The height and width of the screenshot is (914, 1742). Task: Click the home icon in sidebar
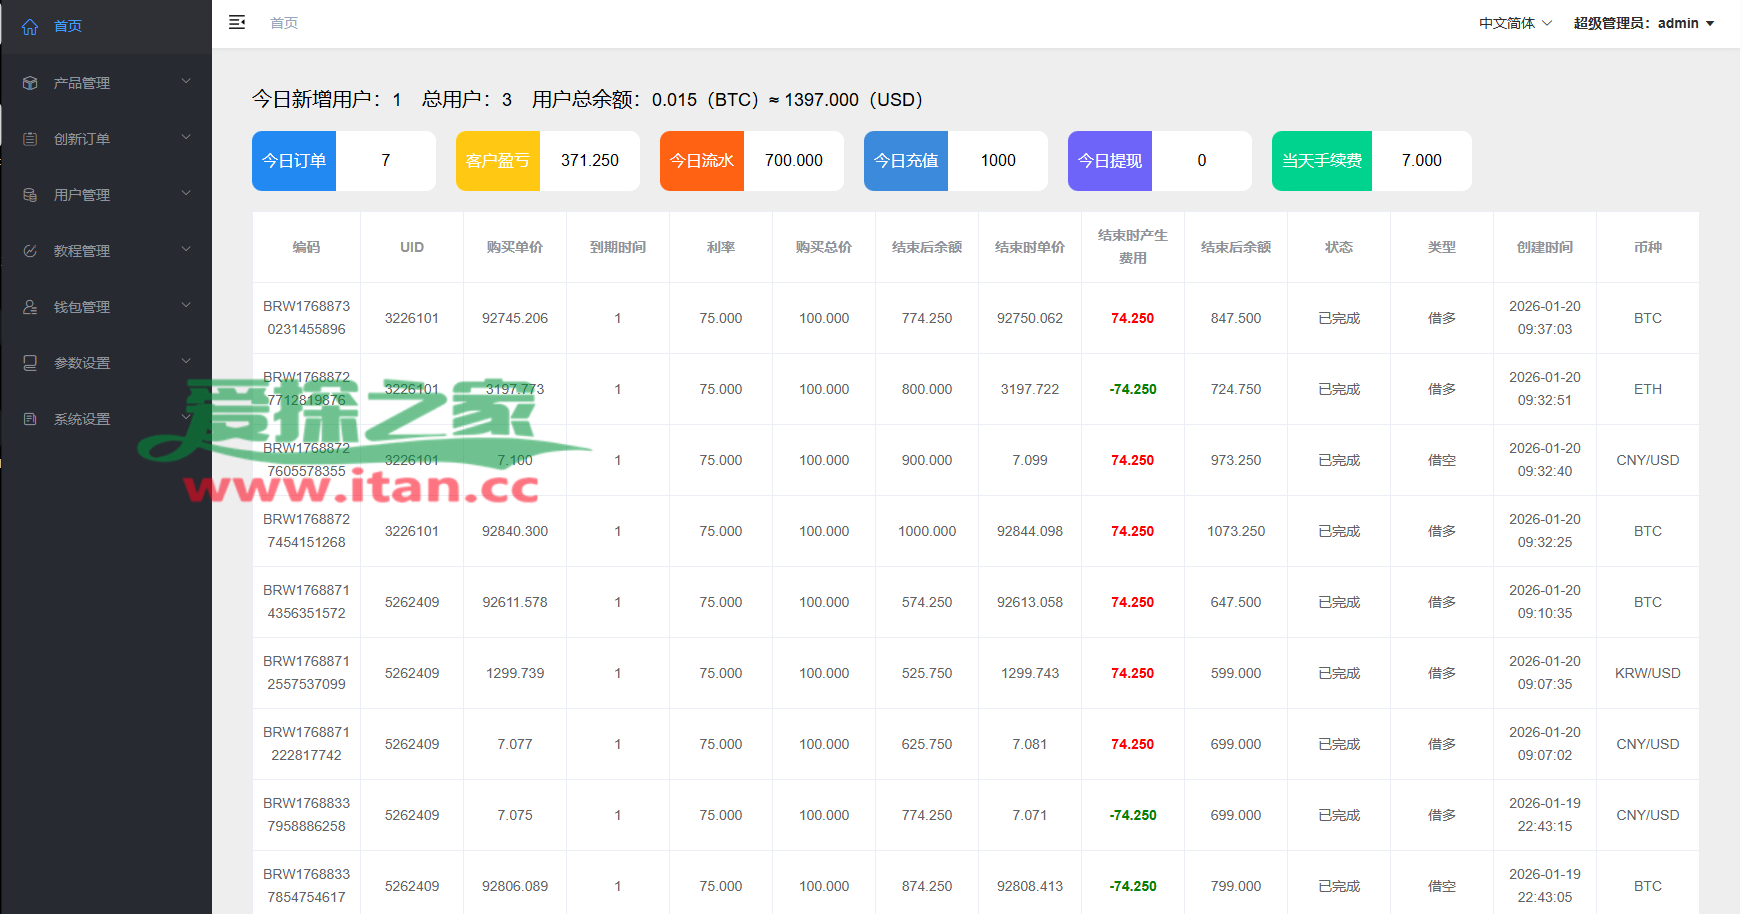coord(30,27)
